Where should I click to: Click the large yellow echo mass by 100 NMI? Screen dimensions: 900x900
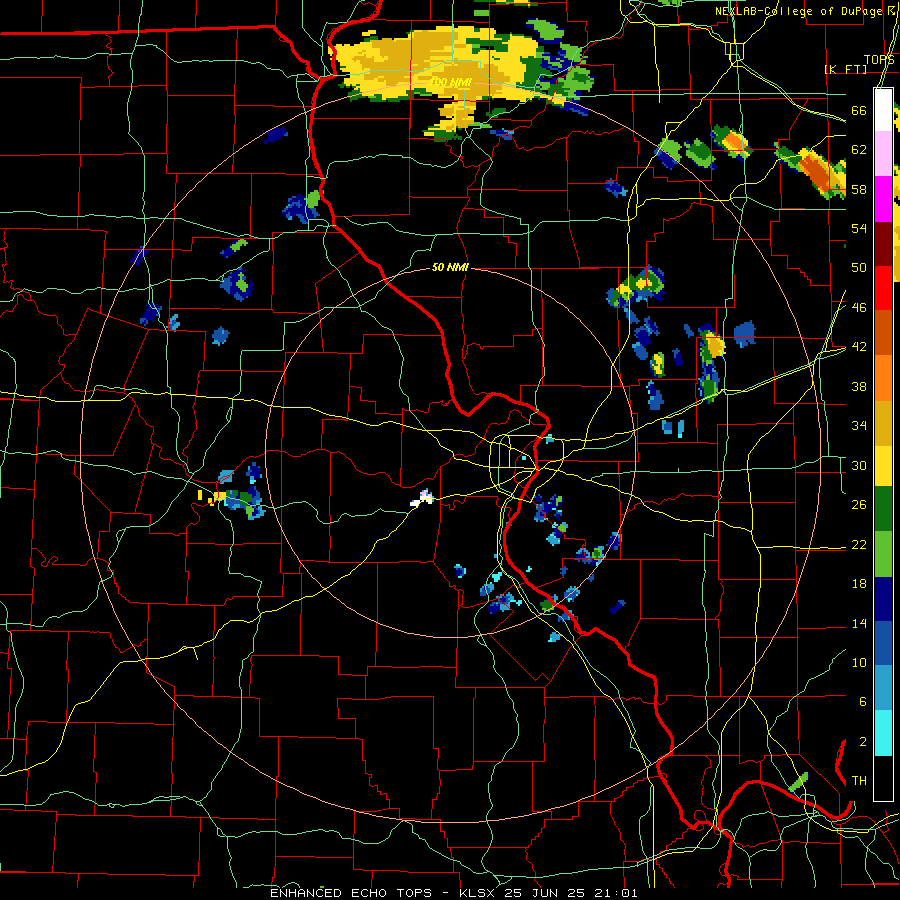(436, 66)
